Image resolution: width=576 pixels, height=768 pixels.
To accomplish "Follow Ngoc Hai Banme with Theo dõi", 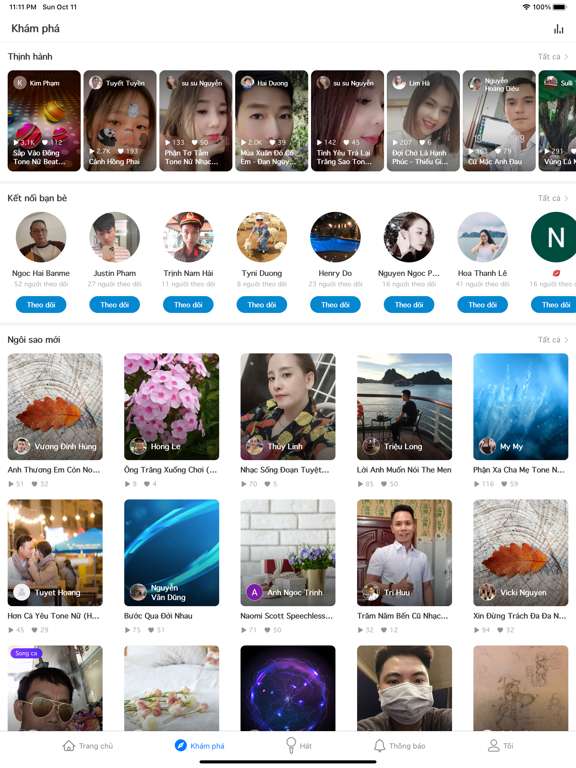I will tap(41, 305).
